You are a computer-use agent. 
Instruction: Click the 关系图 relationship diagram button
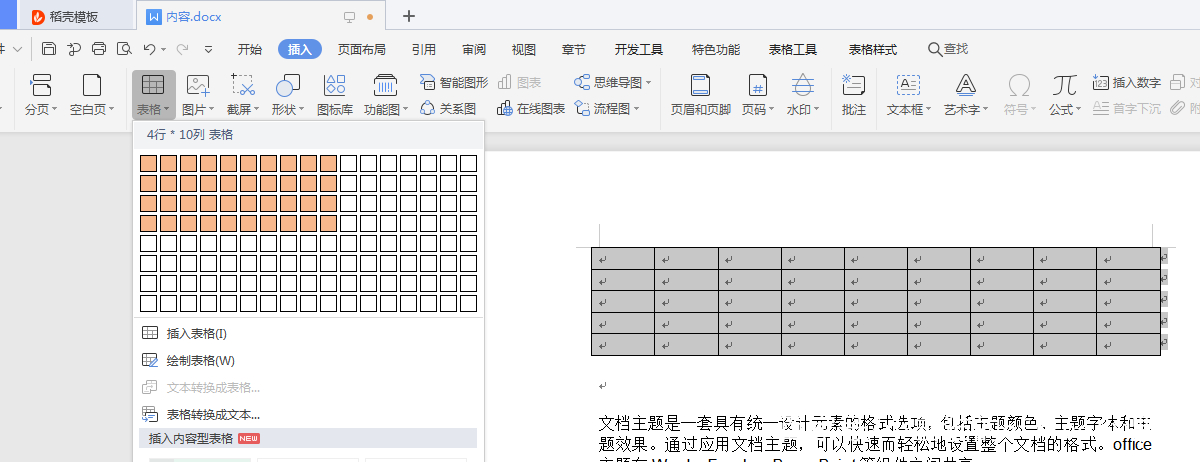pyautogui.click(x=447, y=108)
